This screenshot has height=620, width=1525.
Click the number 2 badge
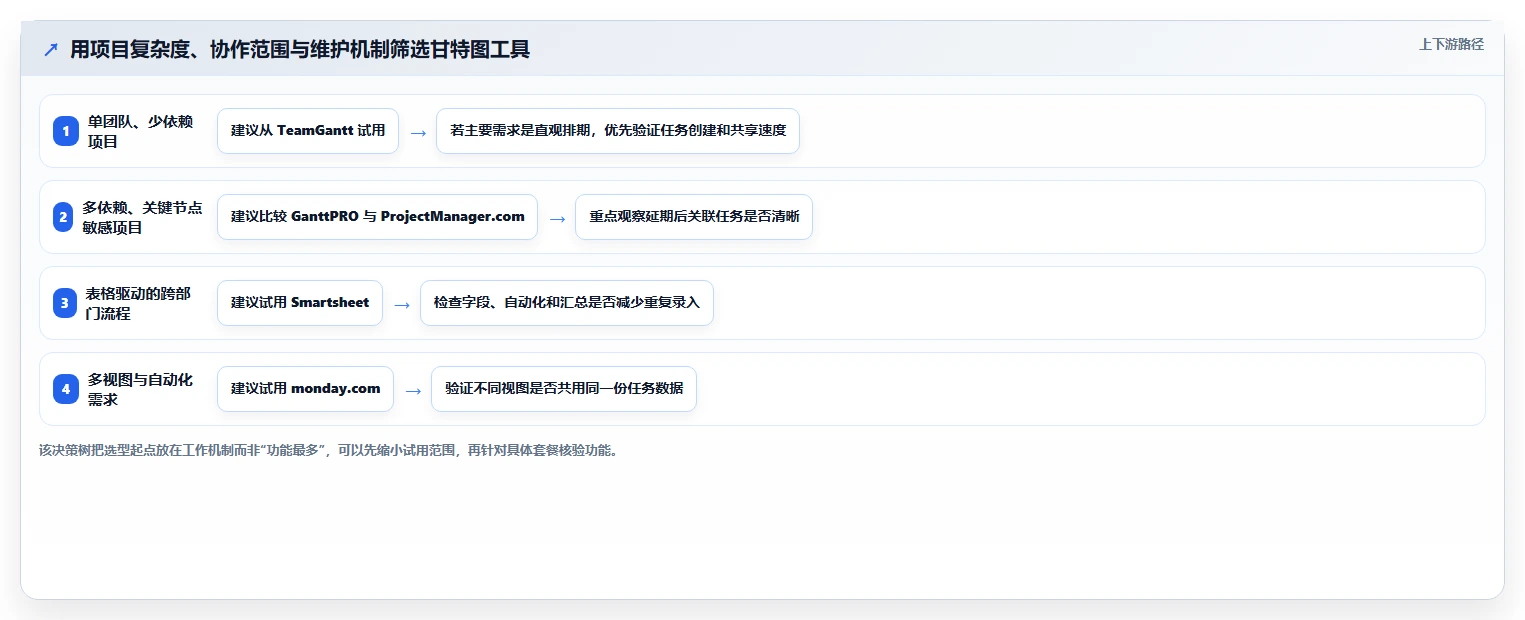[65, 217]
